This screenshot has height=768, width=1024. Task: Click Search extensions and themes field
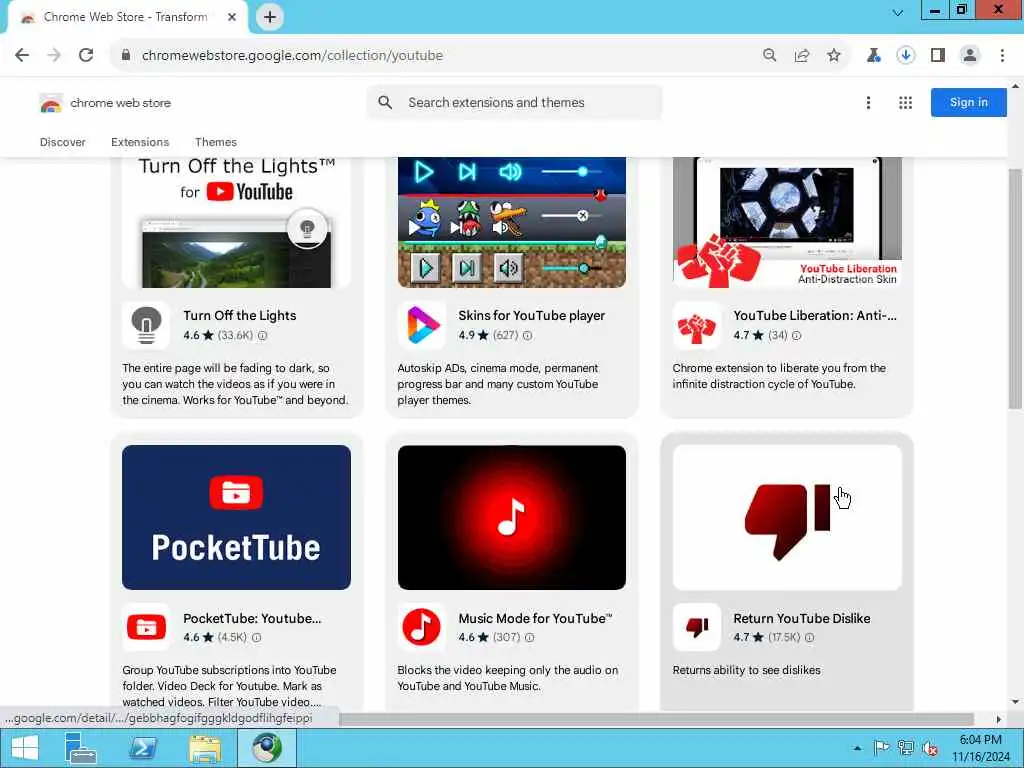(x=515, y=103)
